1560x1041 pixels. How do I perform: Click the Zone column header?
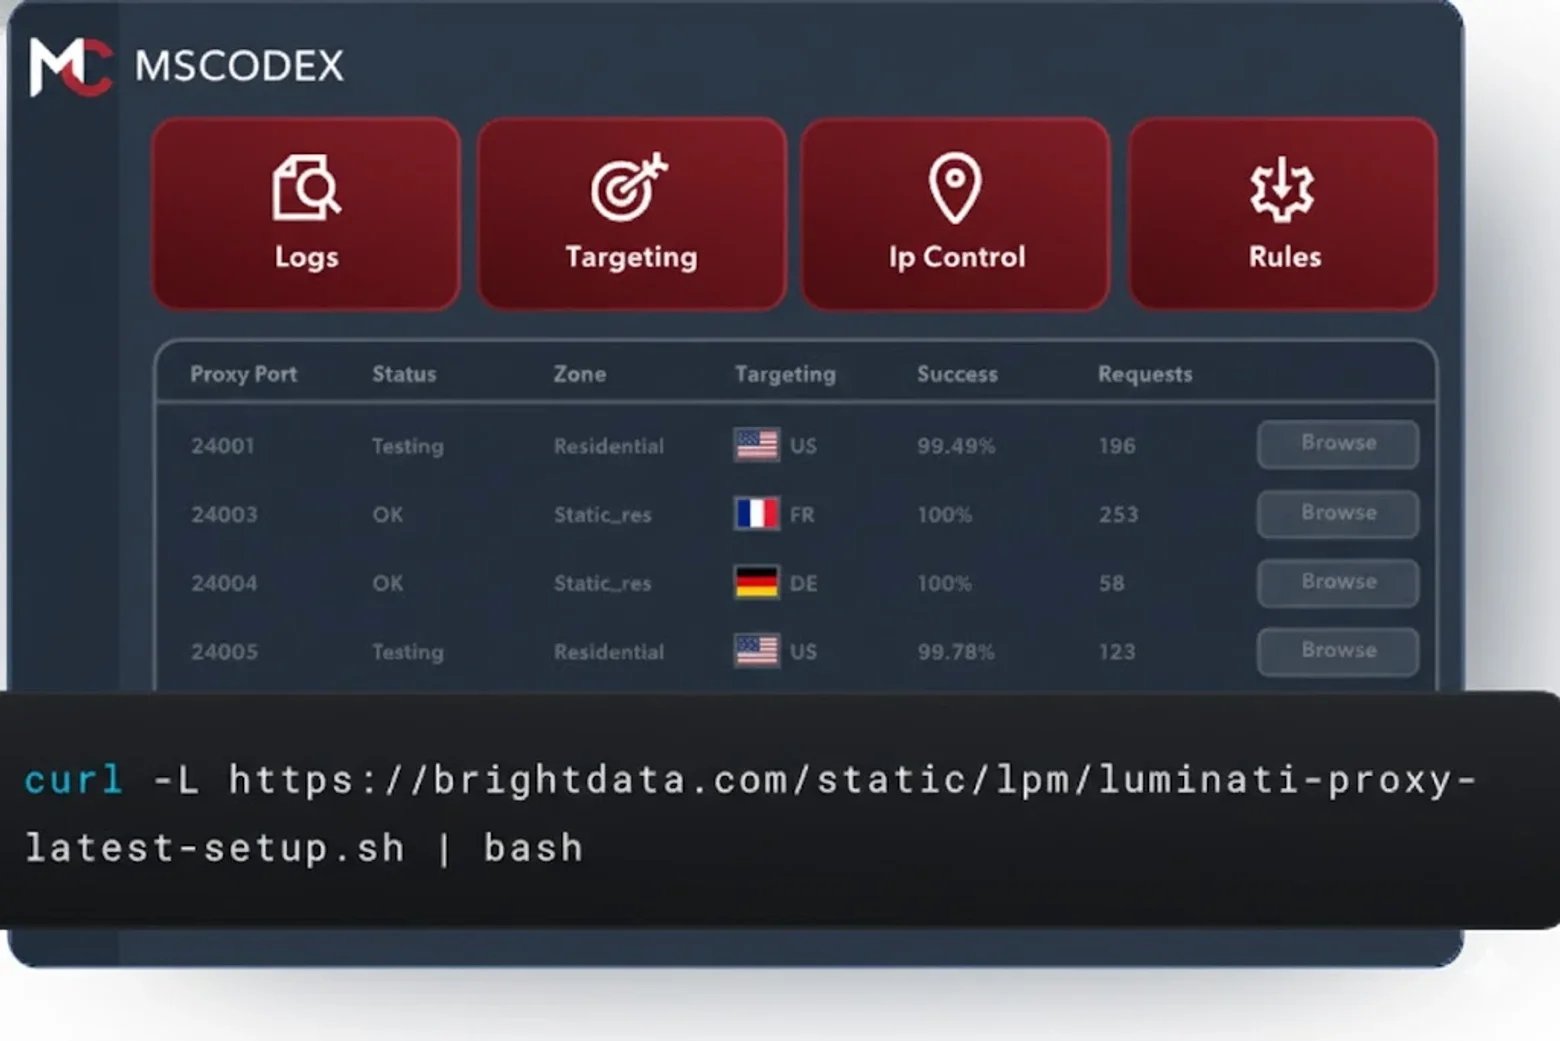[580, 374]
